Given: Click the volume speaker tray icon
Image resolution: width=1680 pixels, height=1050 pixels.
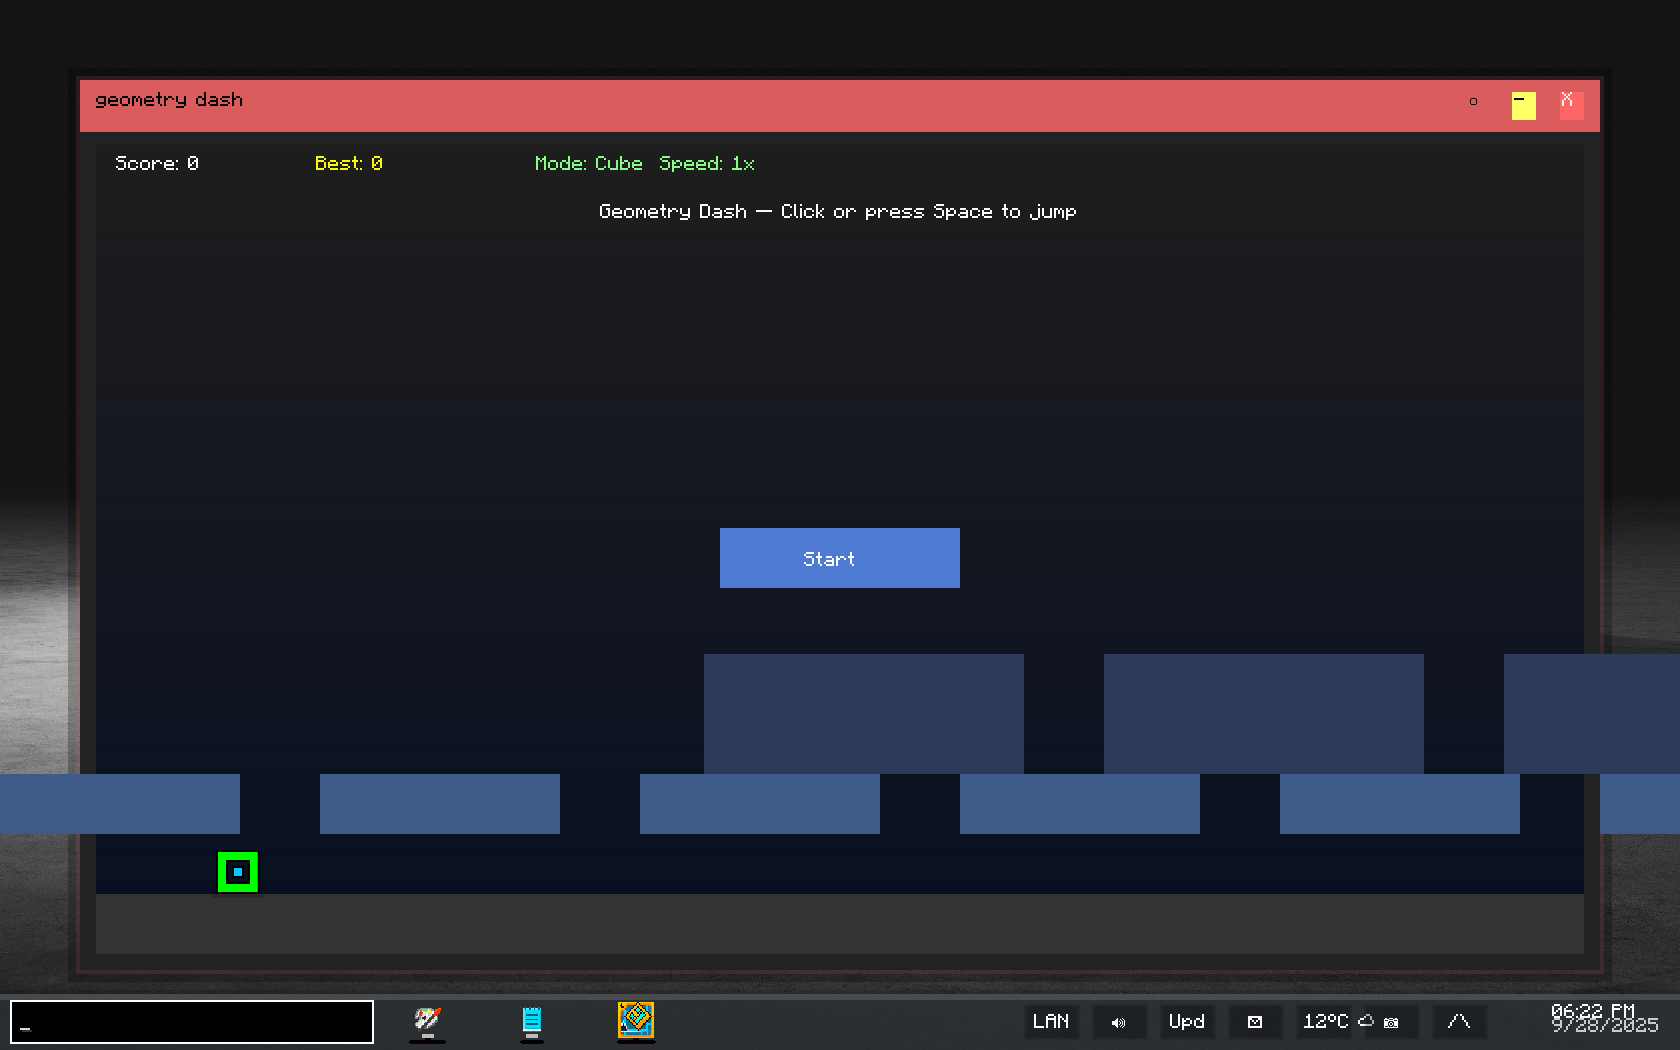Looking at the screenshot, I should pos(1118,1022).
